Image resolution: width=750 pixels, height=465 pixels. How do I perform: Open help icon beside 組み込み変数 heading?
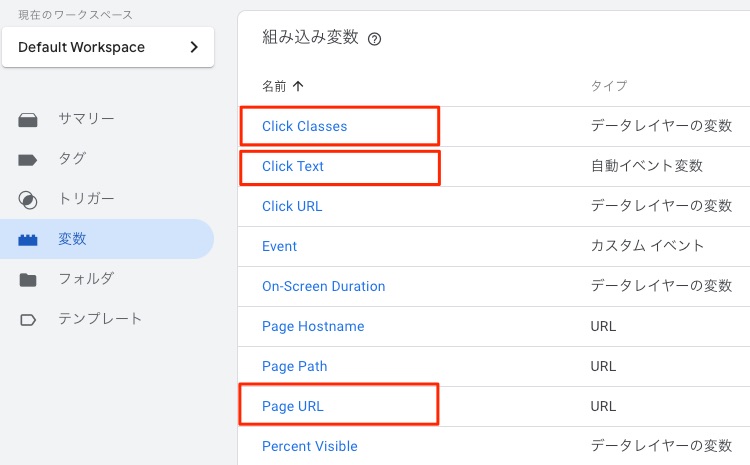(375, 40)
